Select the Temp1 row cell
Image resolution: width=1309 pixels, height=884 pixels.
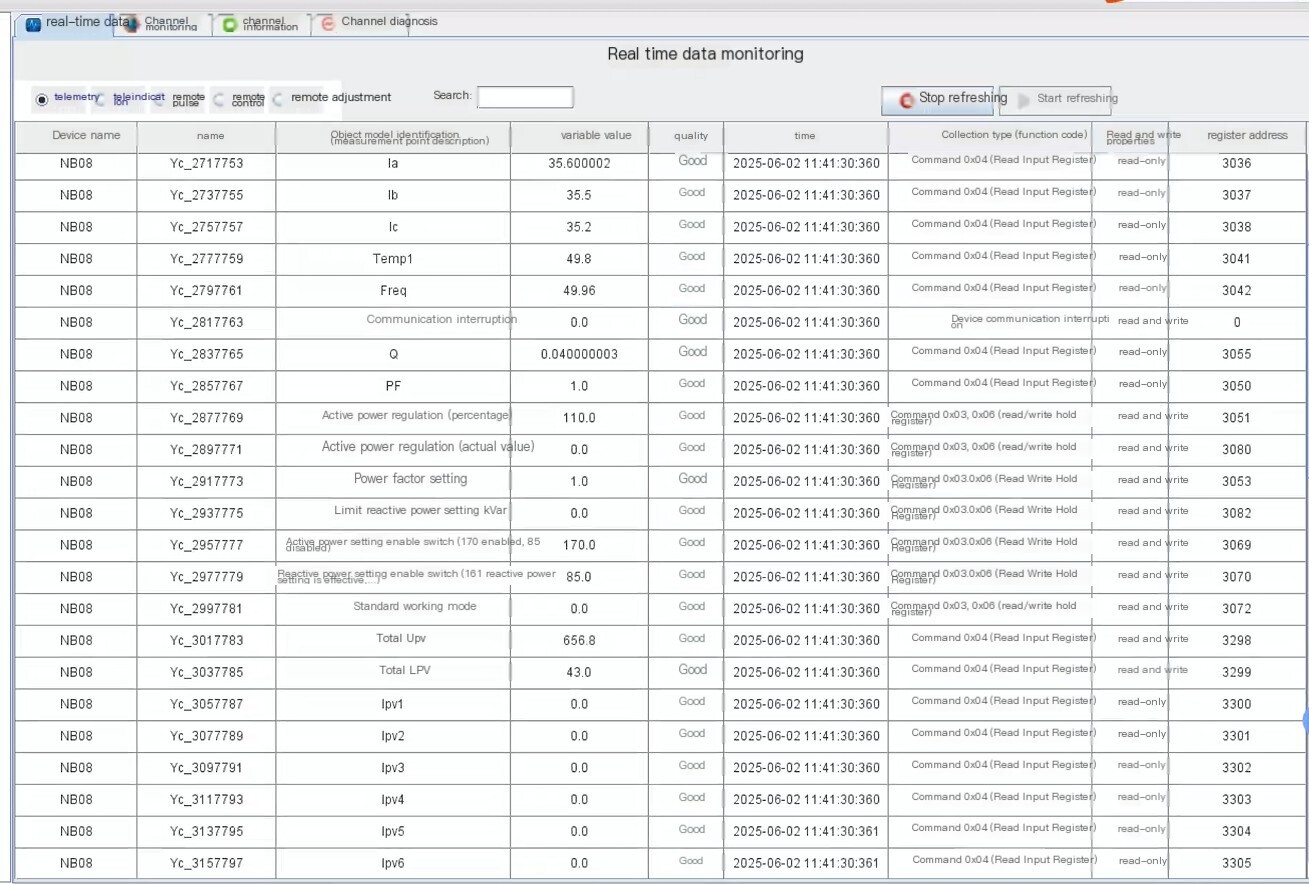coord(393,259)
